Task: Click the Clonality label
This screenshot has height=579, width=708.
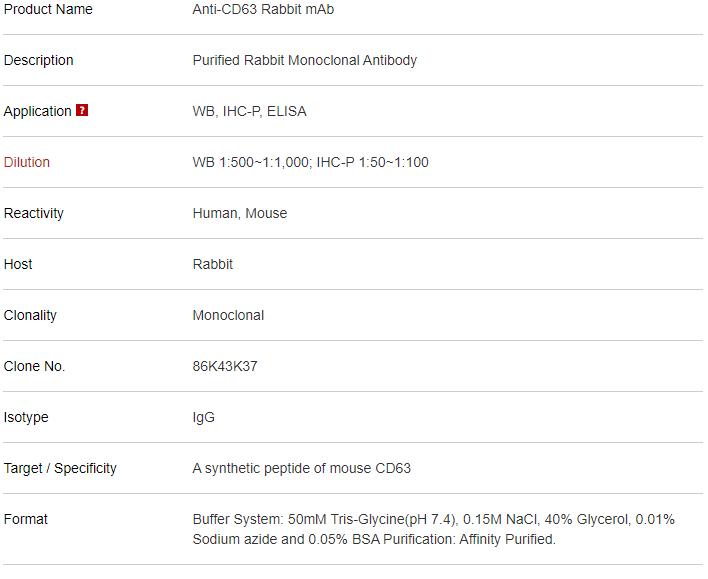Action: 30,315
